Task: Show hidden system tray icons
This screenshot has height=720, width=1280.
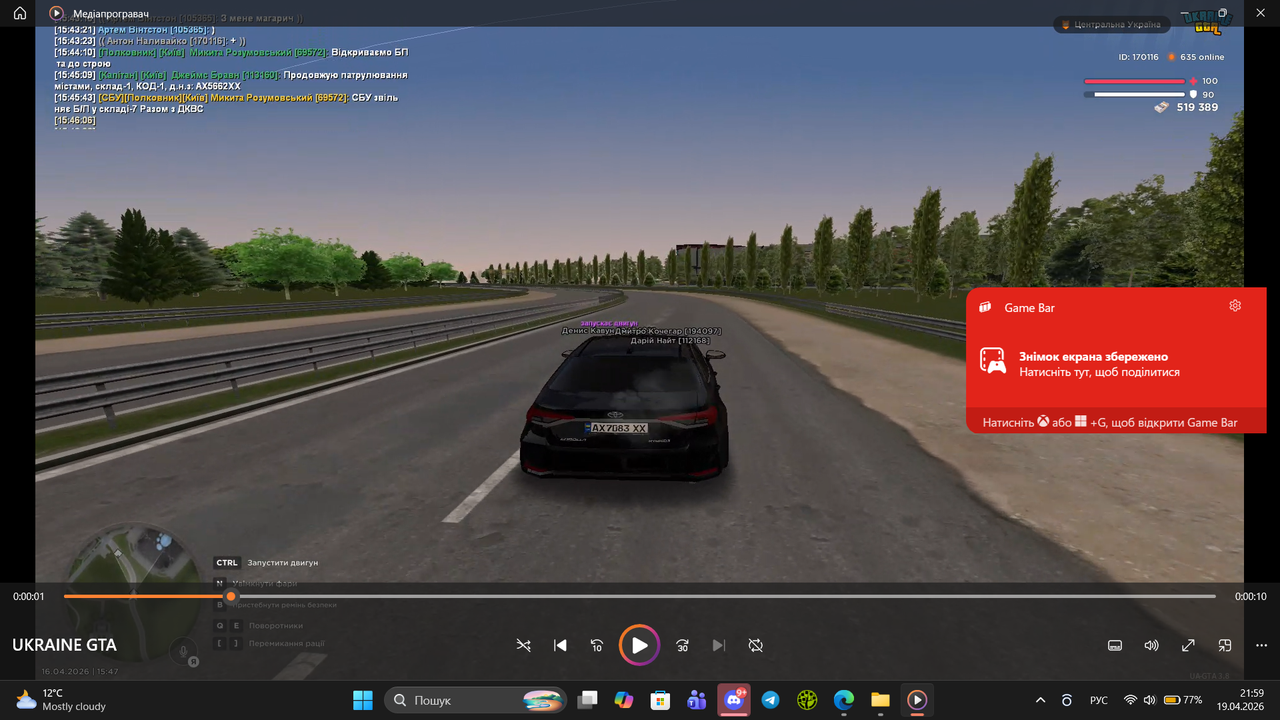Action: (x=1040, y=700)
